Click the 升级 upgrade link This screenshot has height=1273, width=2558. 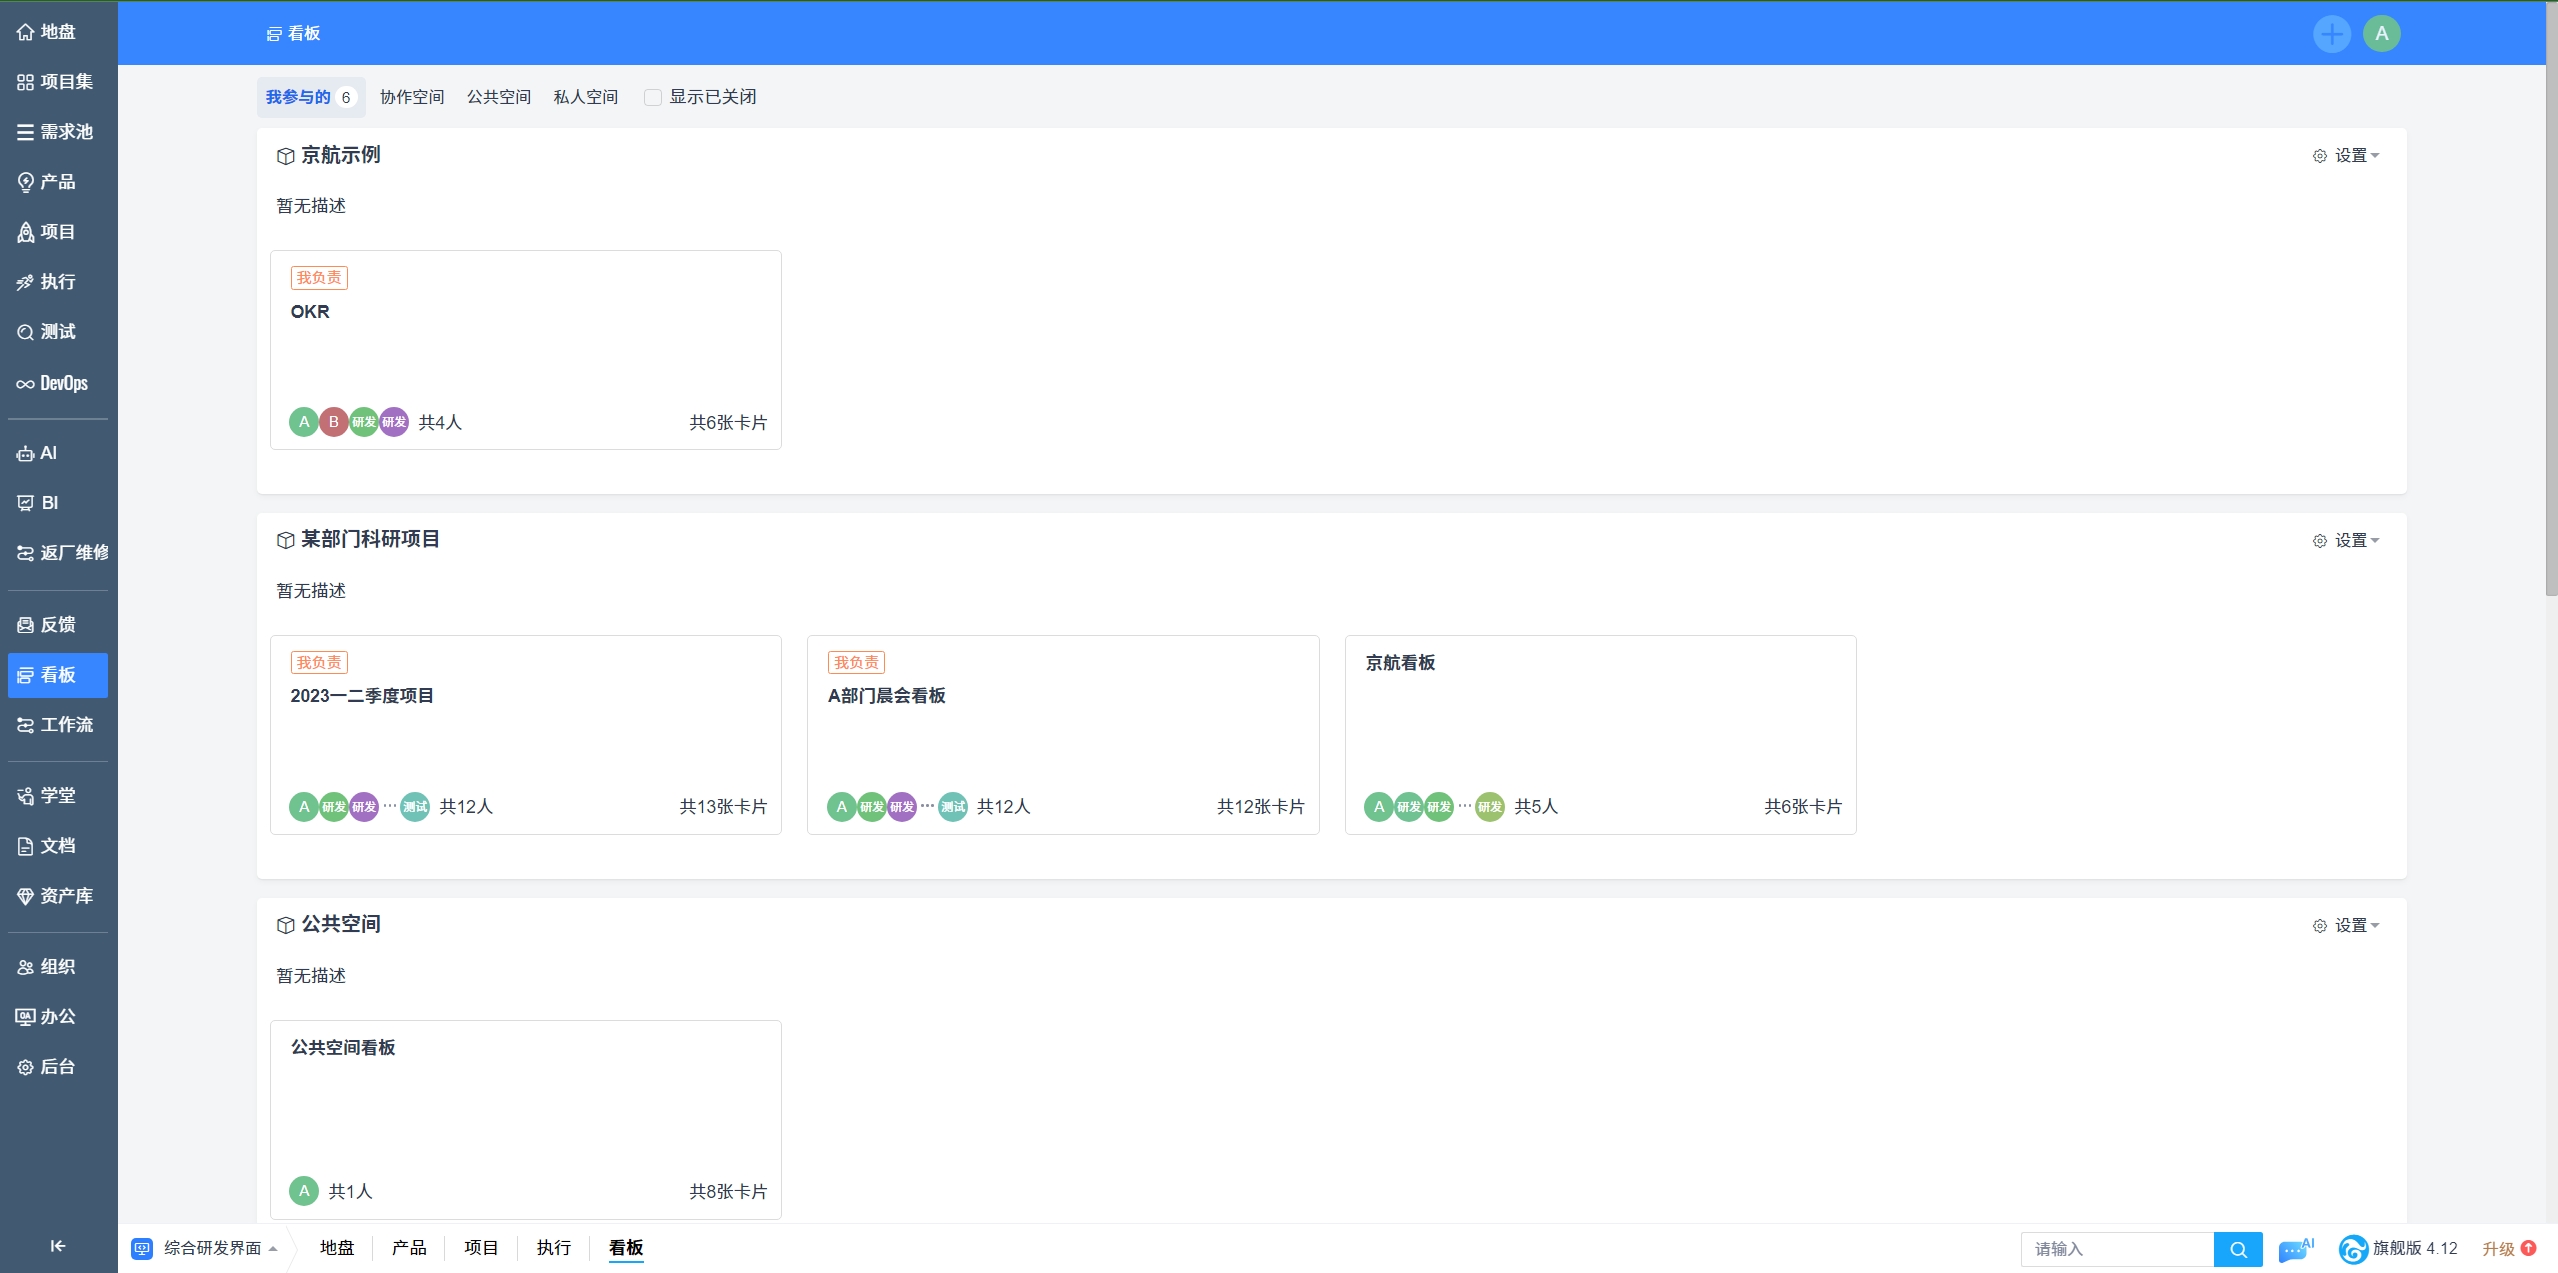tap(2498, 1249)
